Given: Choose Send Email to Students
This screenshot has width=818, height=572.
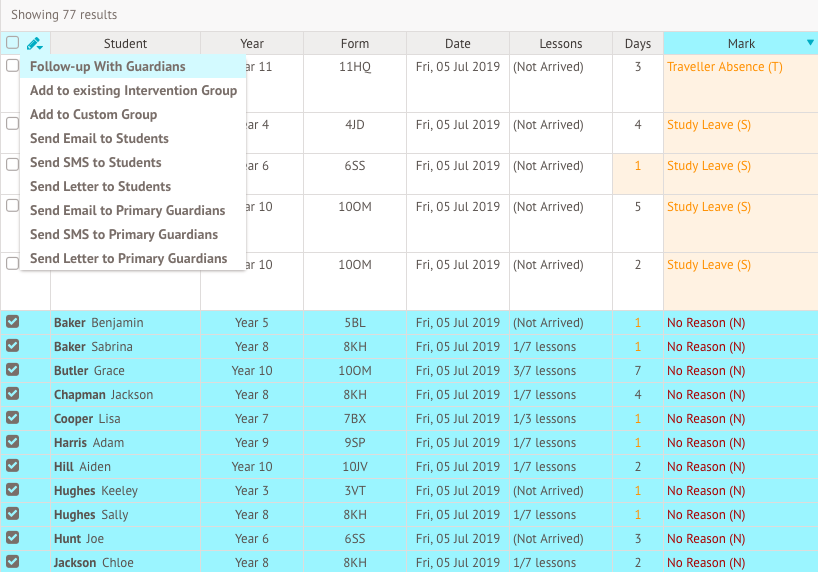Looking at the screenshot, I should pos(99,139).
